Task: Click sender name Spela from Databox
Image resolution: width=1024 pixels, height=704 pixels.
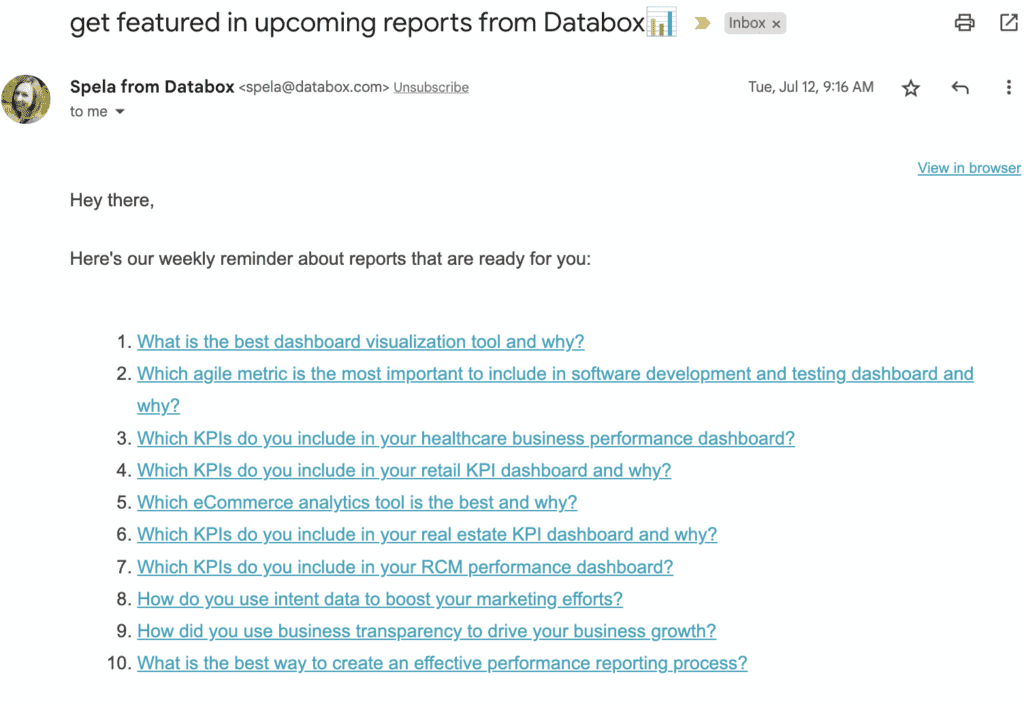Action: point(152,87)
